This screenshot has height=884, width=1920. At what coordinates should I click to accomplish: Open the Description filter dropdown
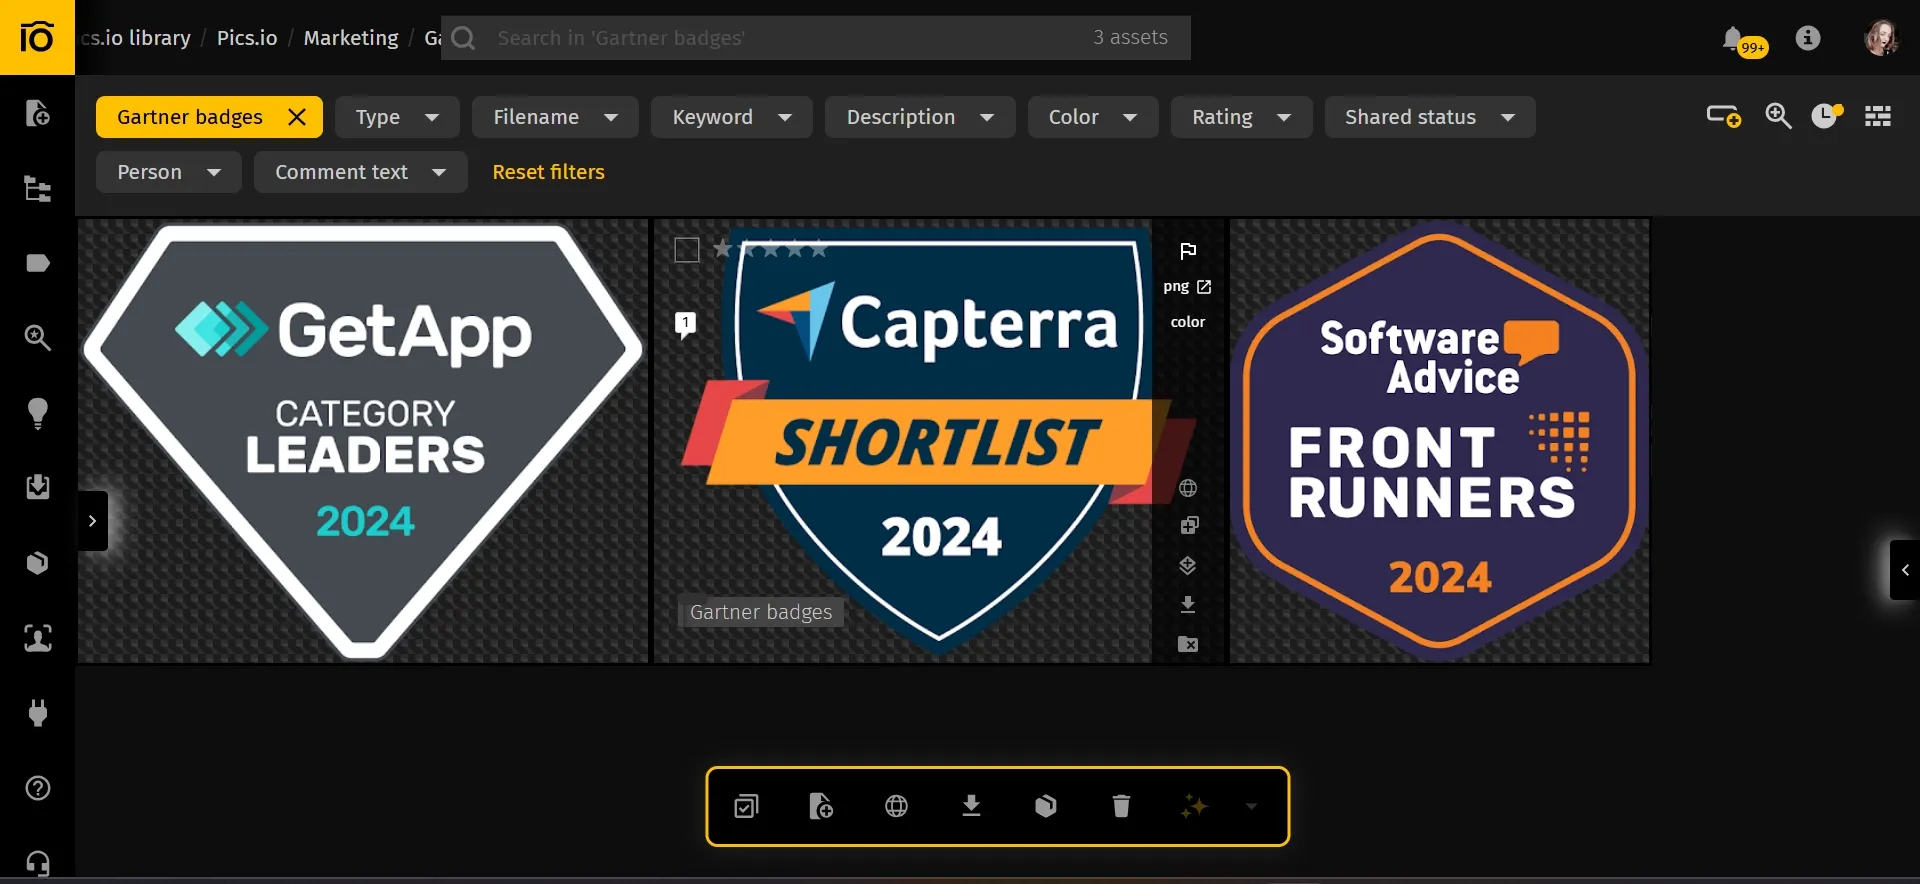tap(920, 117)
